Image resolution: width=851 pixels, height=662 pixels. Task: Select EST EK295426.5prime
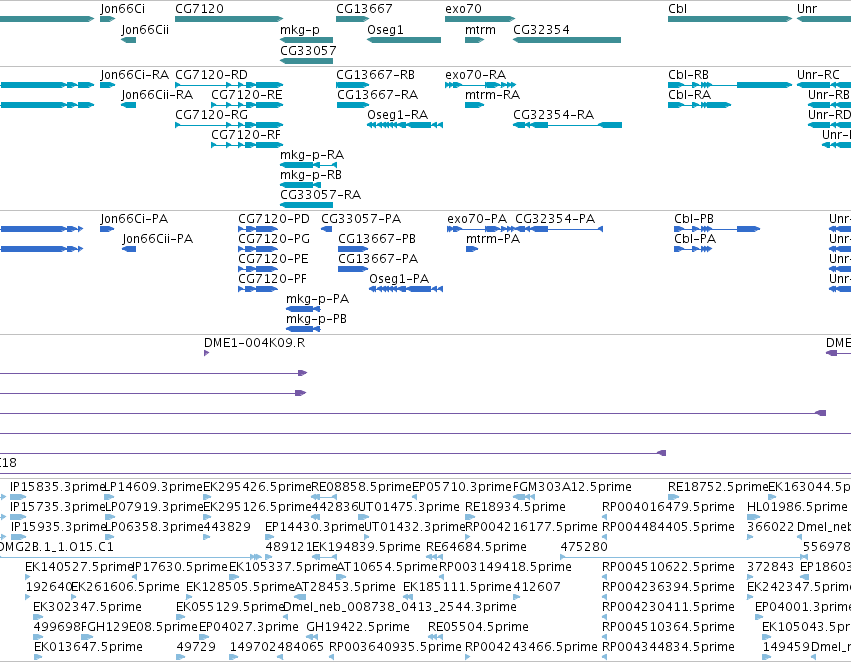[206, 497]
